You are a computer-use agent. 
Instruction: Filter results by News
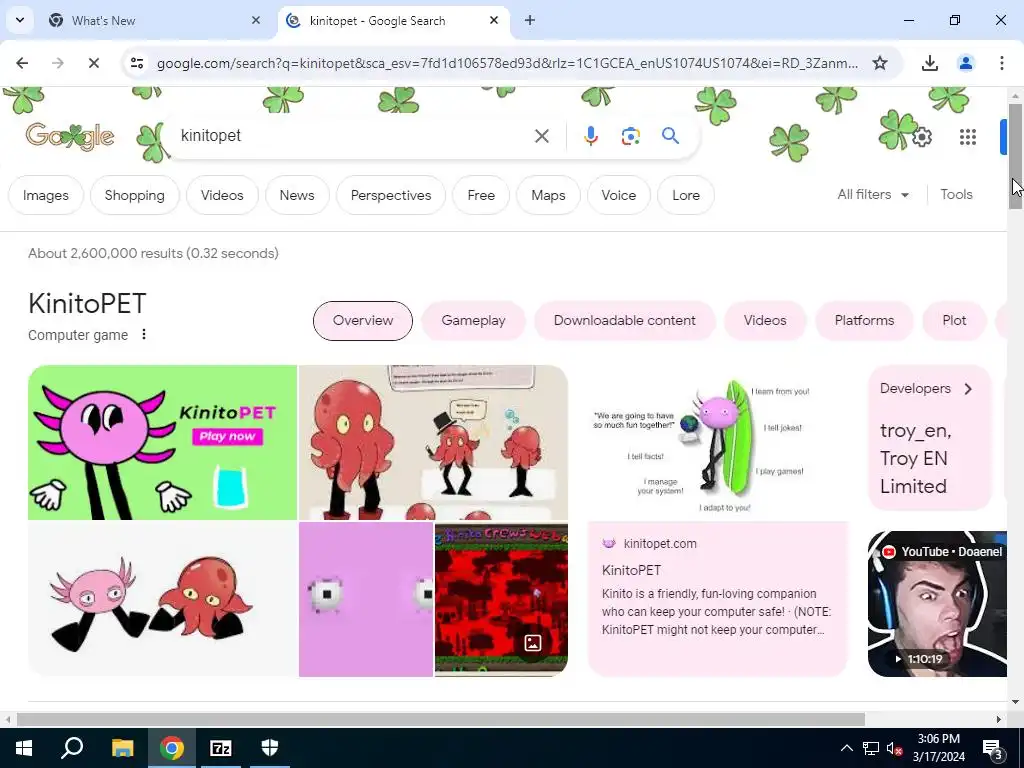296,195
